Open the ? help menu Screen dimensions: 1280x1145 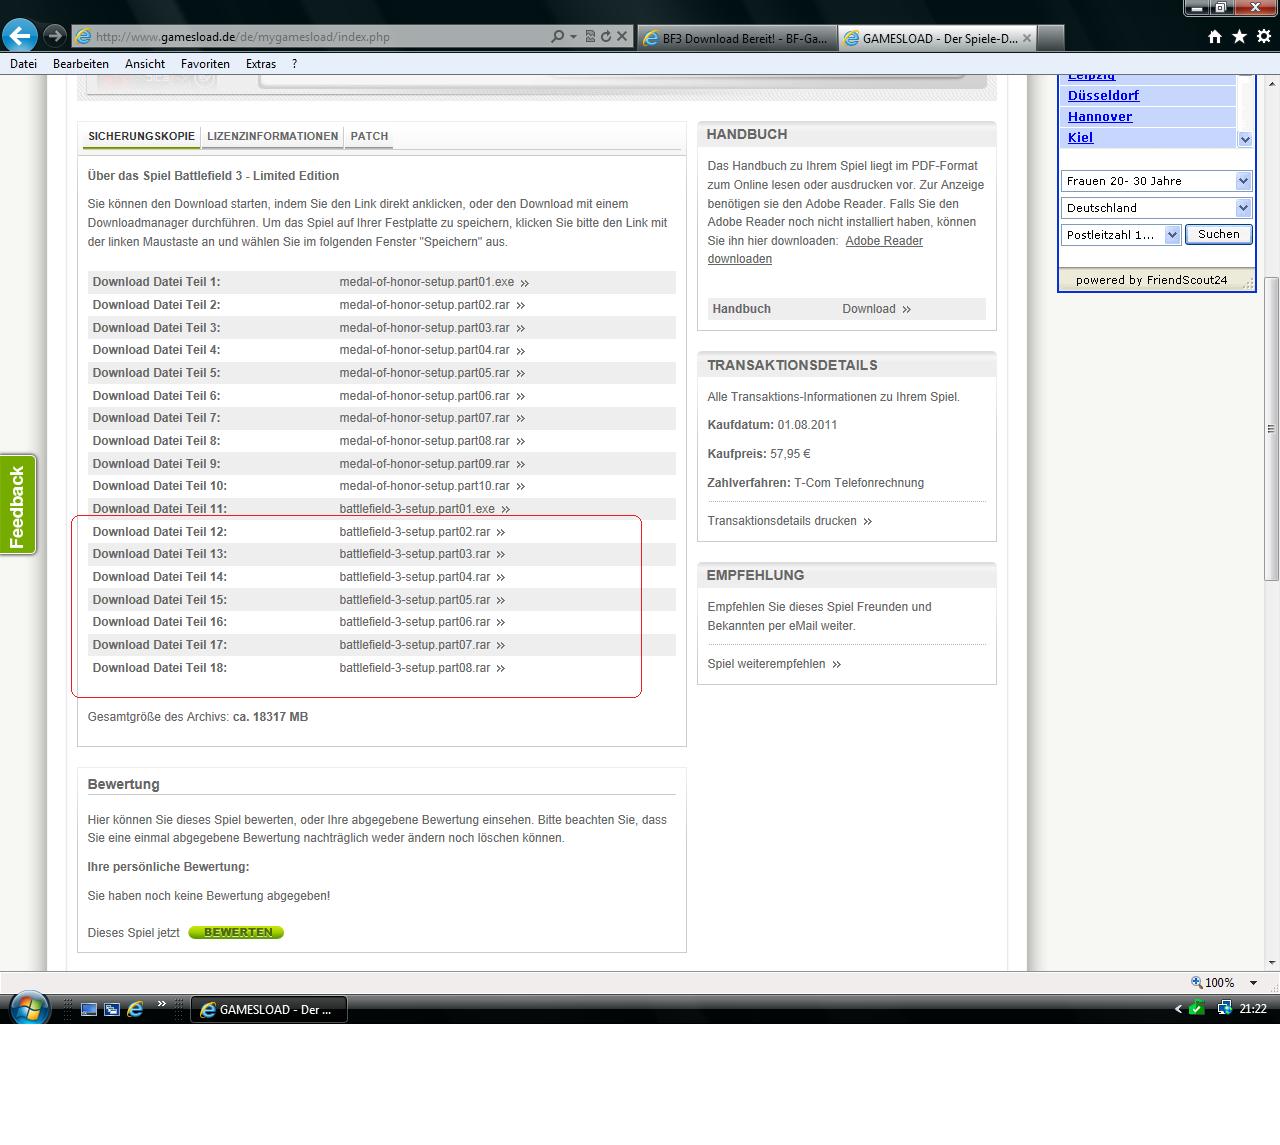pyautogui.click(x=294, y=64)
